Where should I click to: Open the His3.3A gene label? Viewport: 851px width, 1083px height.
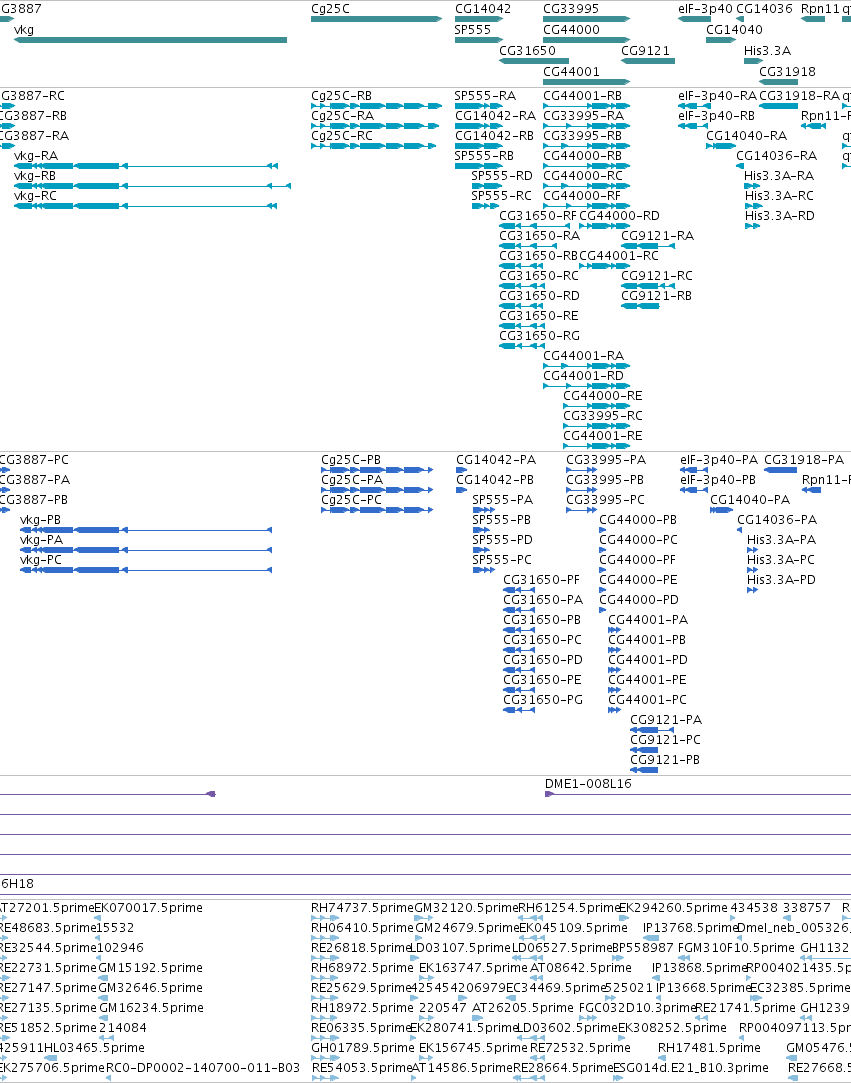[x=767, y=50]
